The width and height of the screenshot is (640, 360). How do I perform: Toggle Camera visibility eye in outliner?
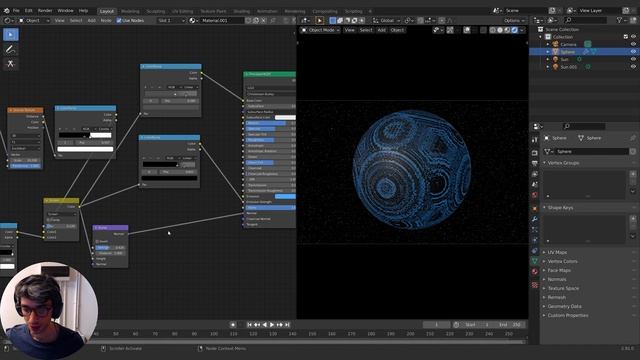[x=633, y=44]
